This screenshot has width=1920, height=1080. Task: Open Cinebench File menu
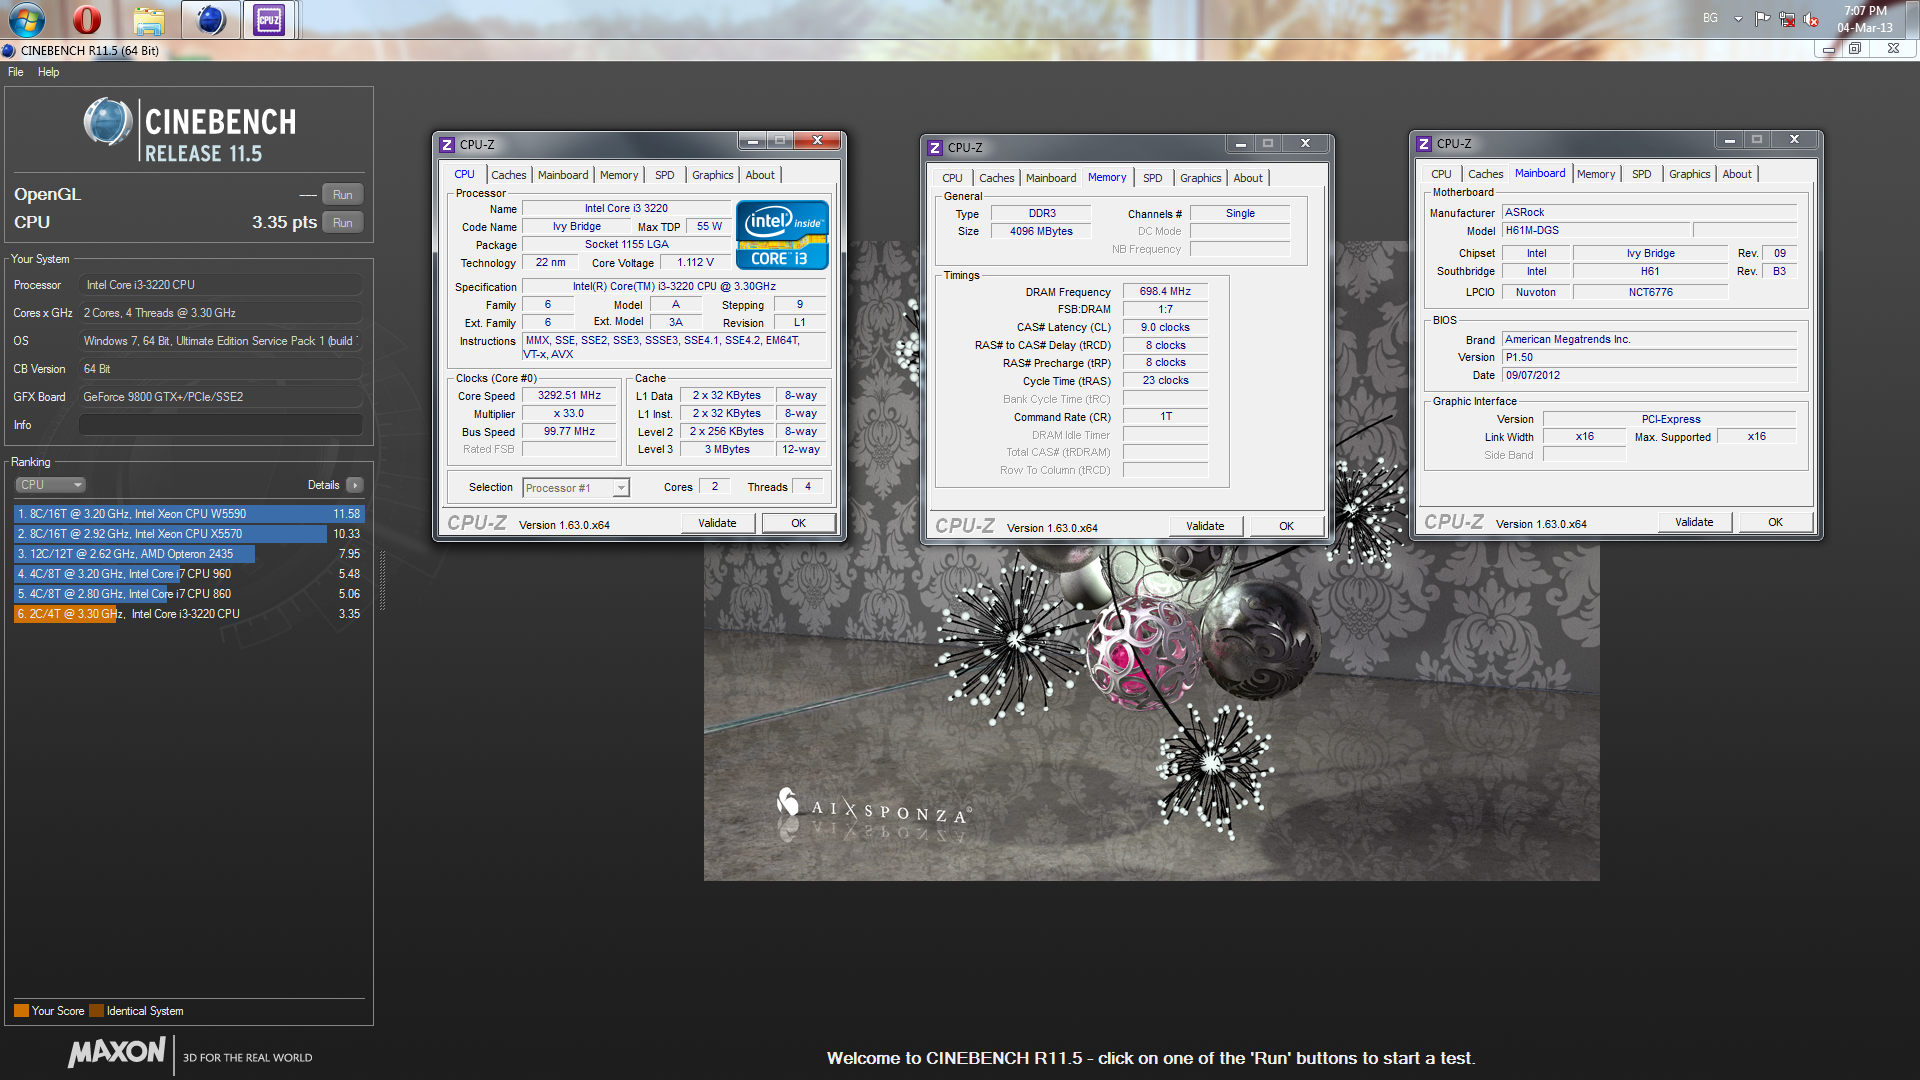tap(16, 72)
